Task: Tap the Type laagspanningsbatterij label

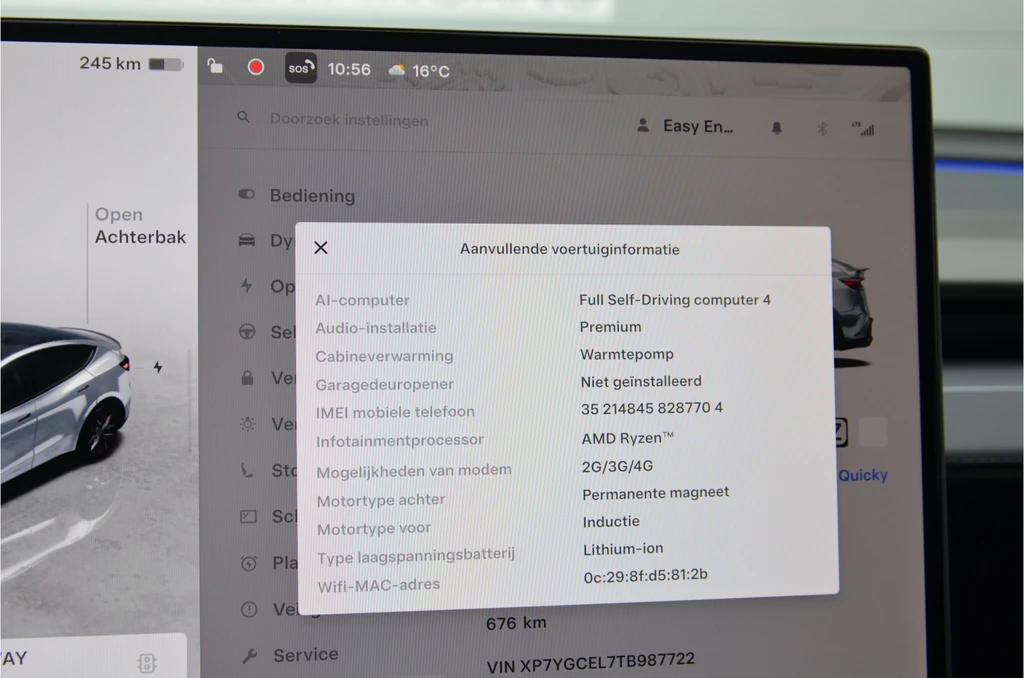Action: click(416, 556)
